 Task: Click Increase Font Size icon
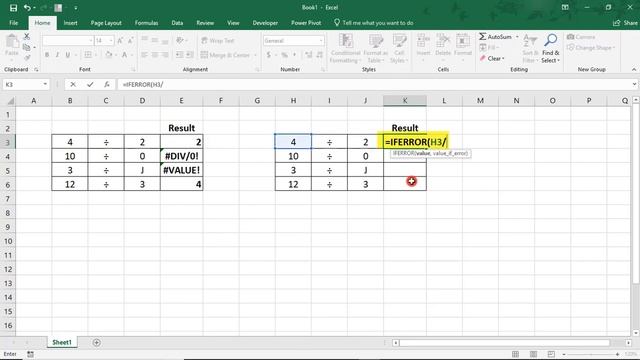(x=120, y=40)
